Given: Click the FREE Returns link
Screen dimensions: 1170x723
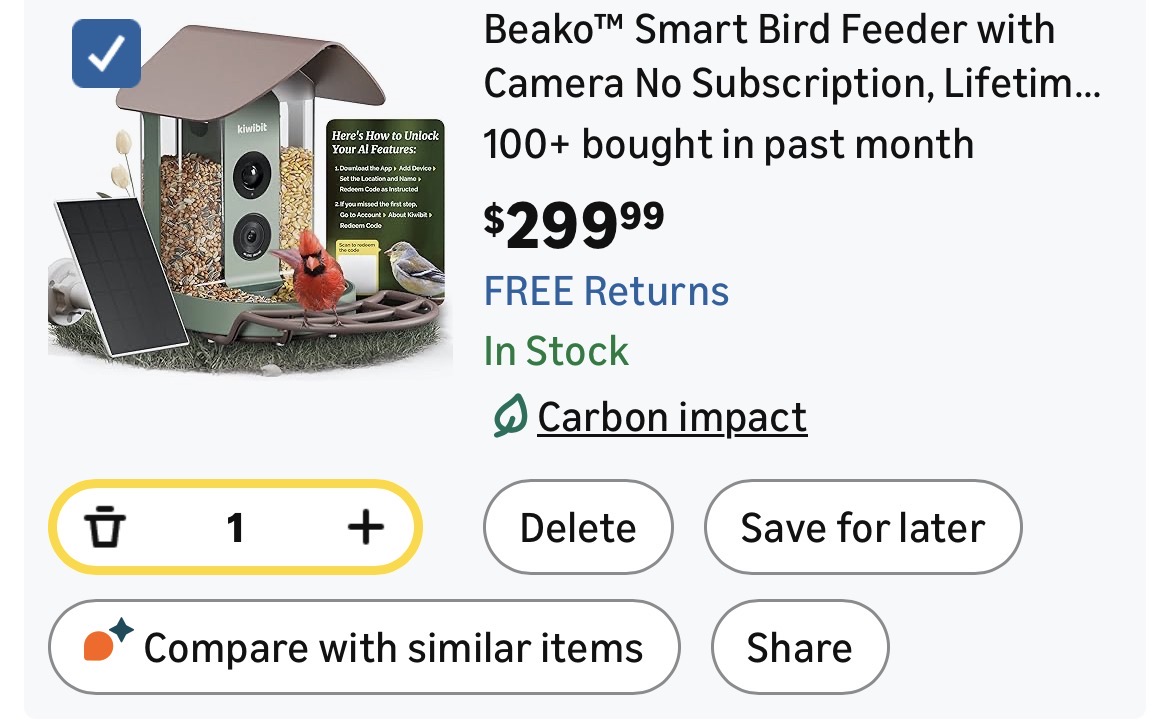Looking at the screenshot, I should click(606, 291).
